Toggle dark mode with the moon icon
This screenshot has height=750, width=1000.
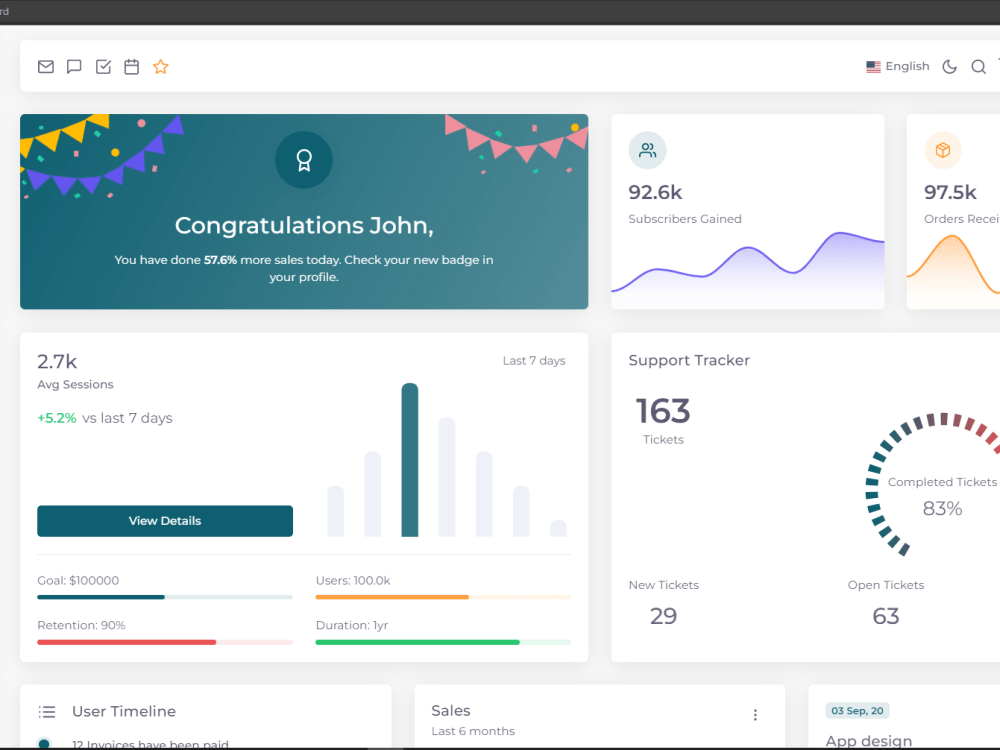(x=948, y=66)
